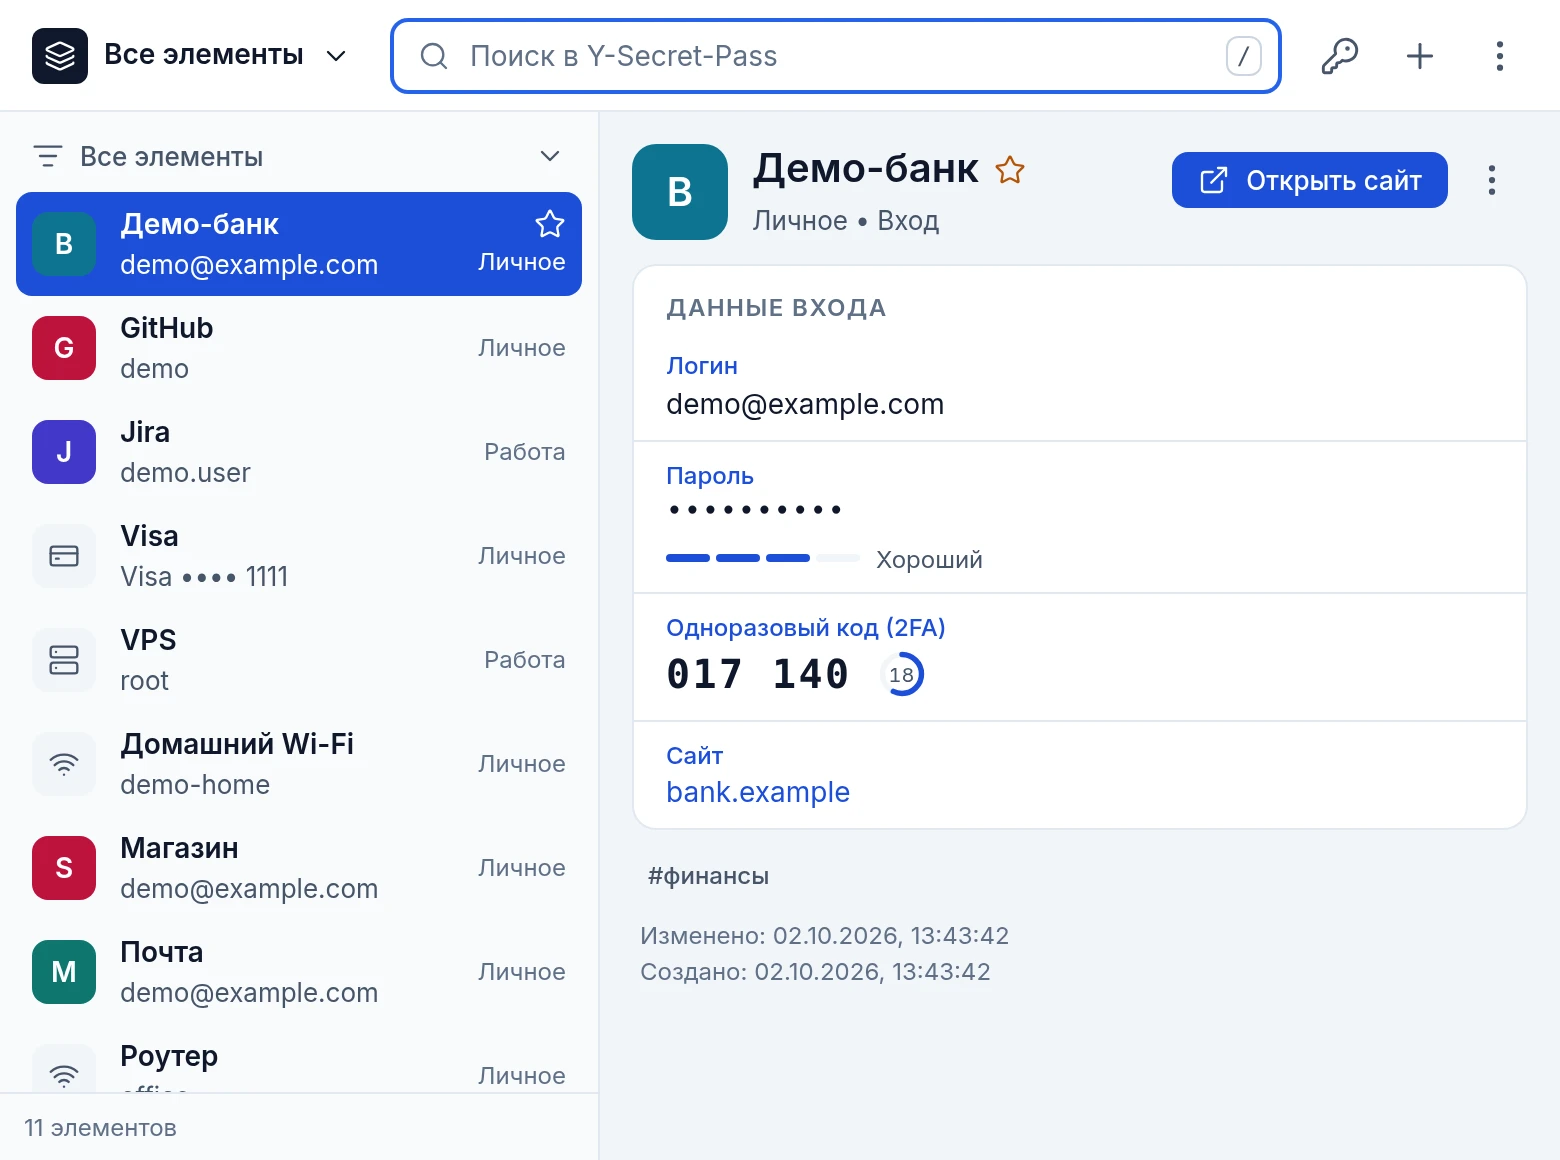Screen dimensions: 1560x1160
Task: Click the VPS server icon
Action: point(64,660)
